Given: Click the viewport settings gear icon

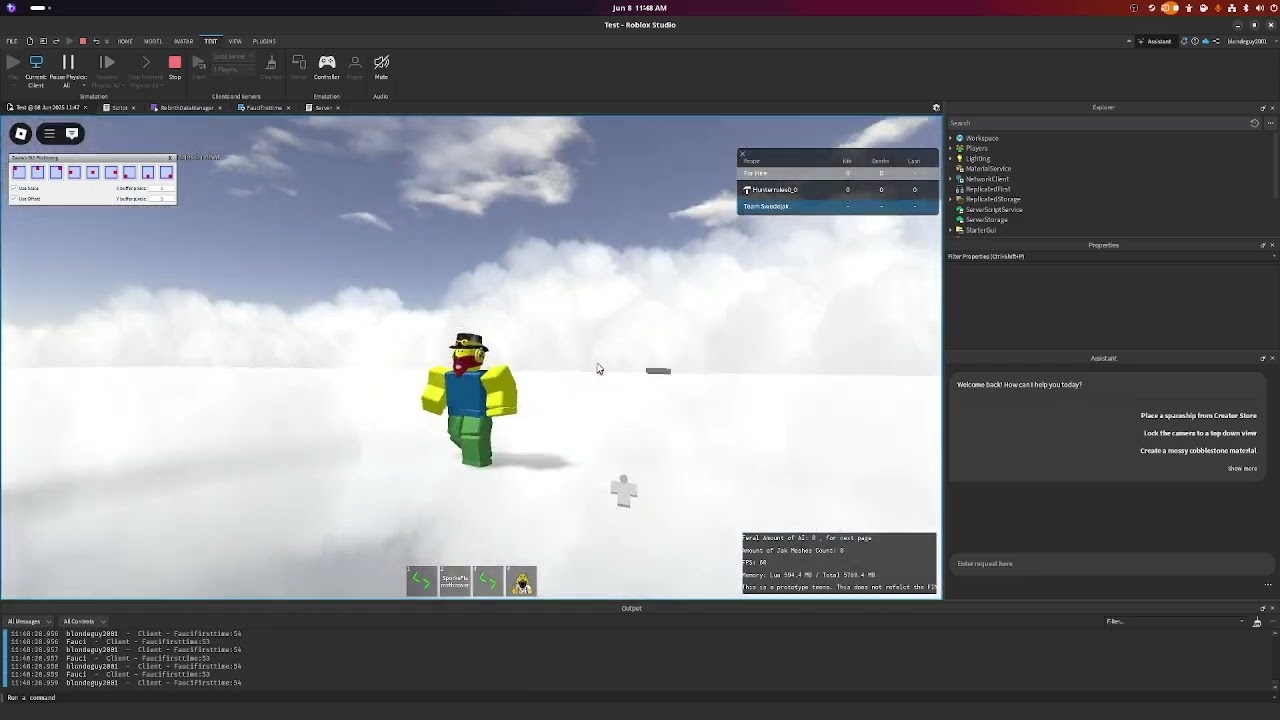Looking at the screenshot, I should point(936,108).
